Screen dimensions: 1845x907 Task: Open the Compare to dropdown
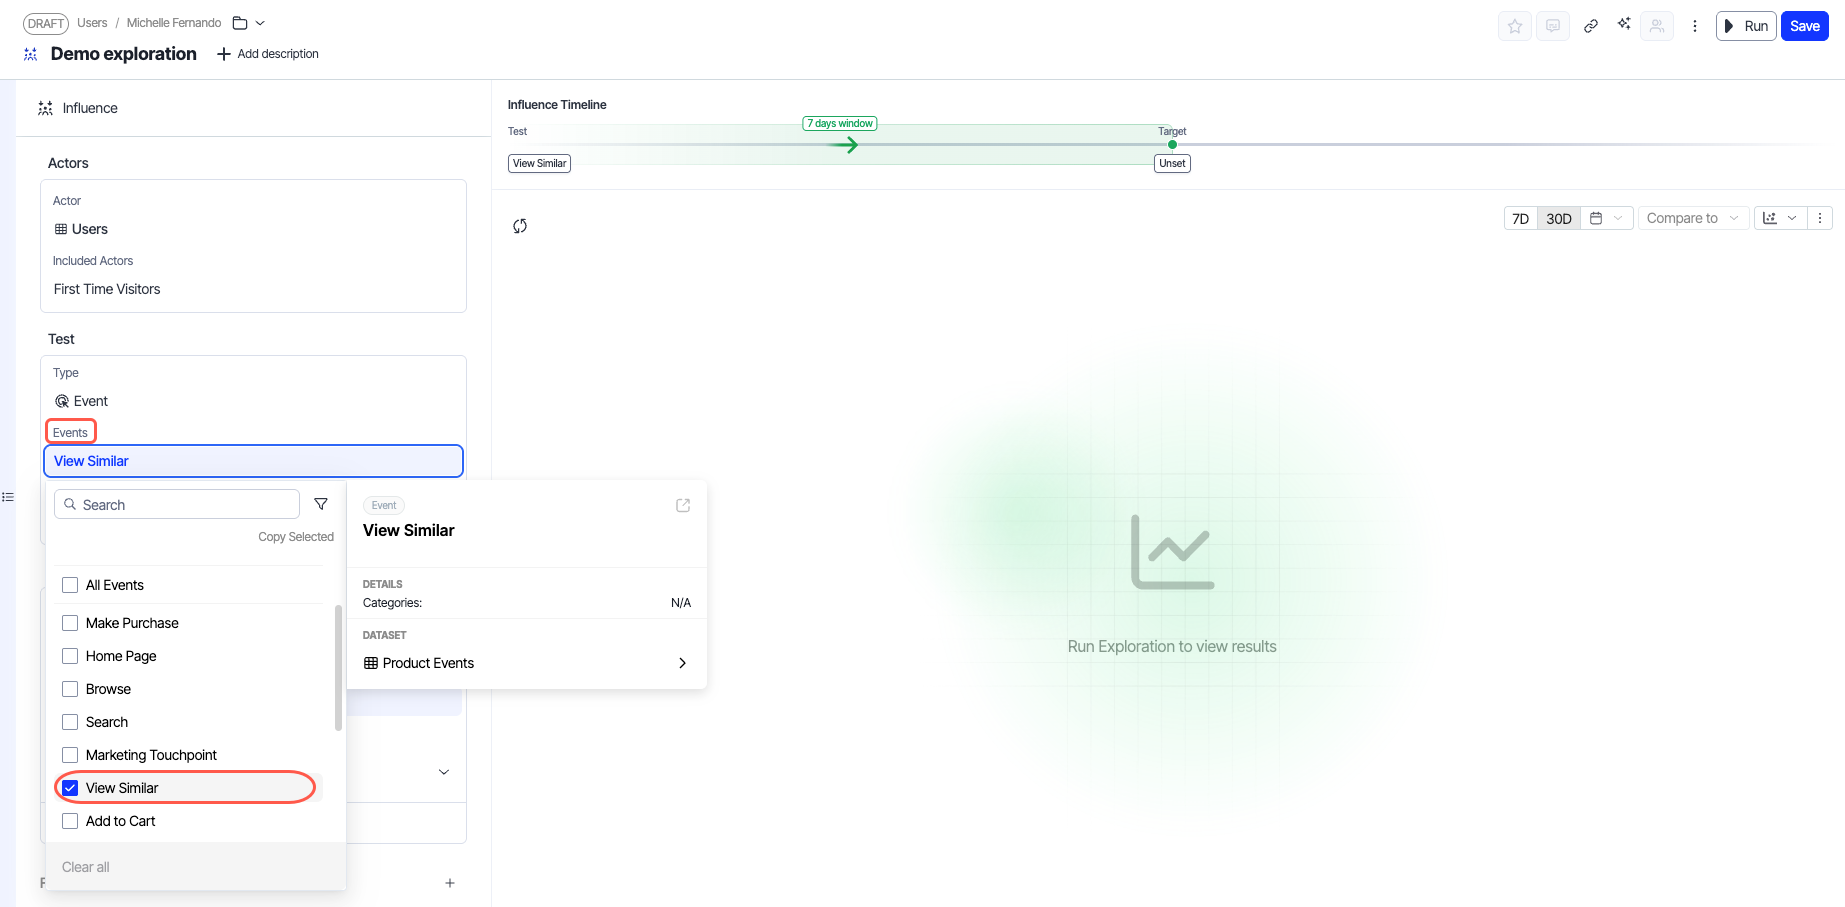[x=1692, y=218]
